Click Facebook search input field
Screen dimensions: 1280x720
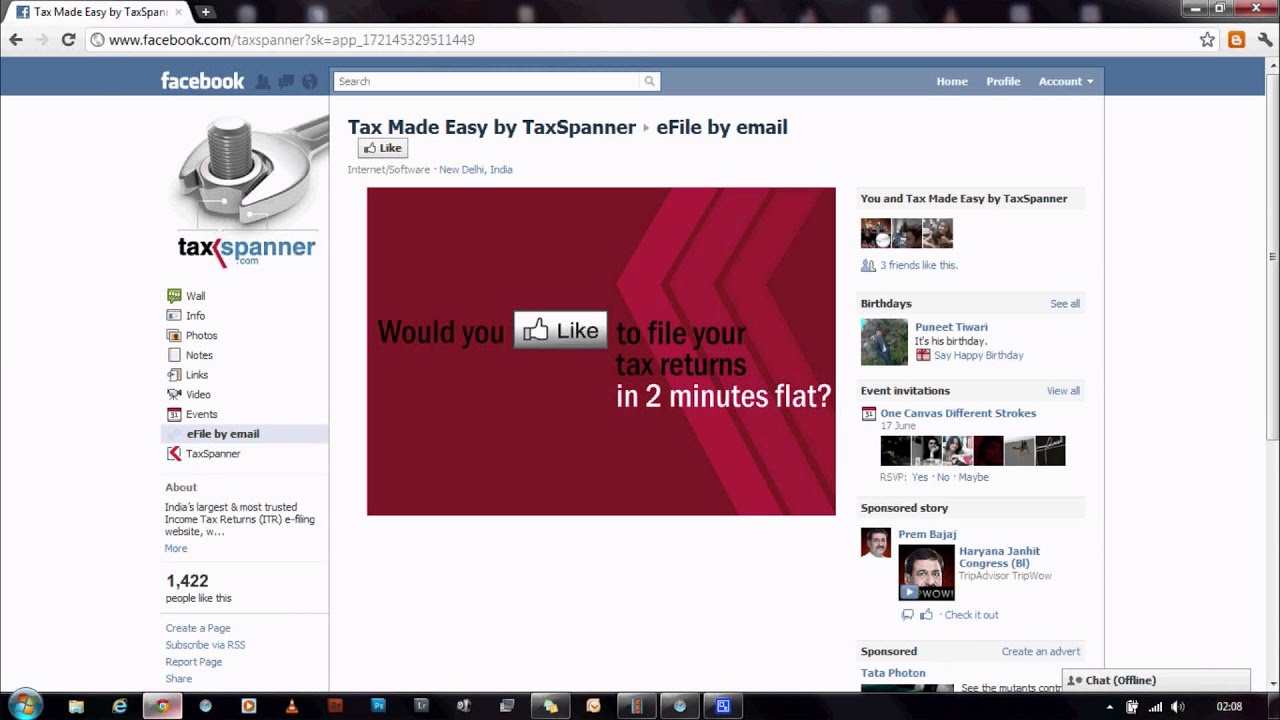pyautogui.click(x=487, y=81)
